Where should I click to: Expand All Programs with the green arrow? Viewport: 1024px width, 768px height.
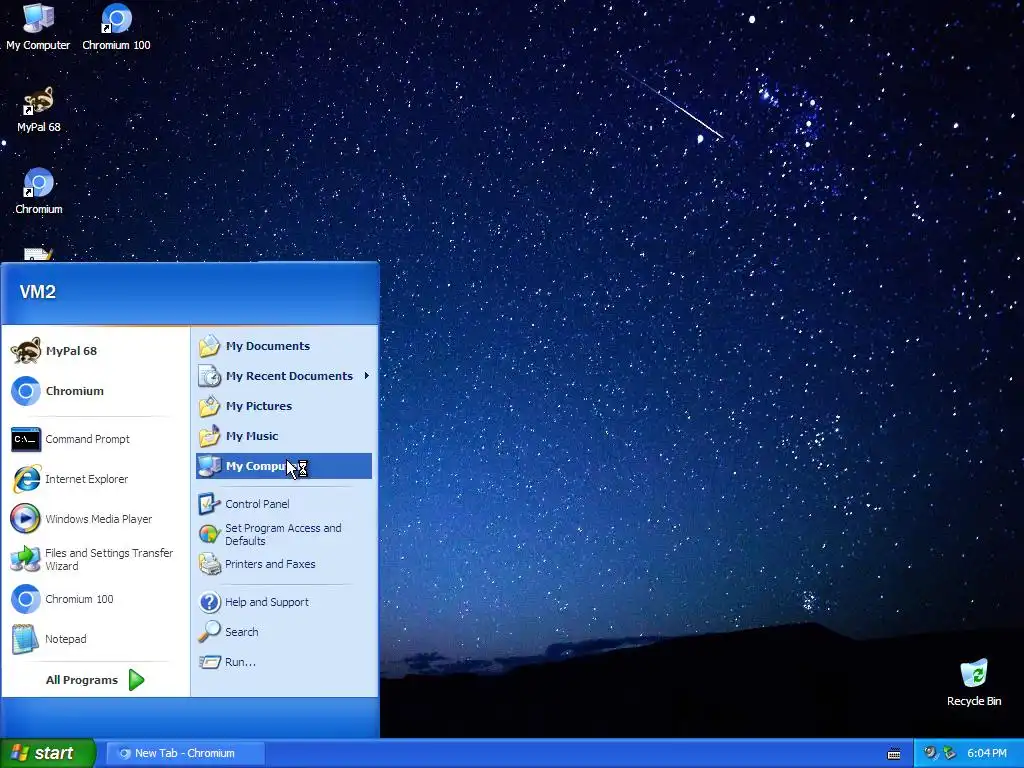95,680
